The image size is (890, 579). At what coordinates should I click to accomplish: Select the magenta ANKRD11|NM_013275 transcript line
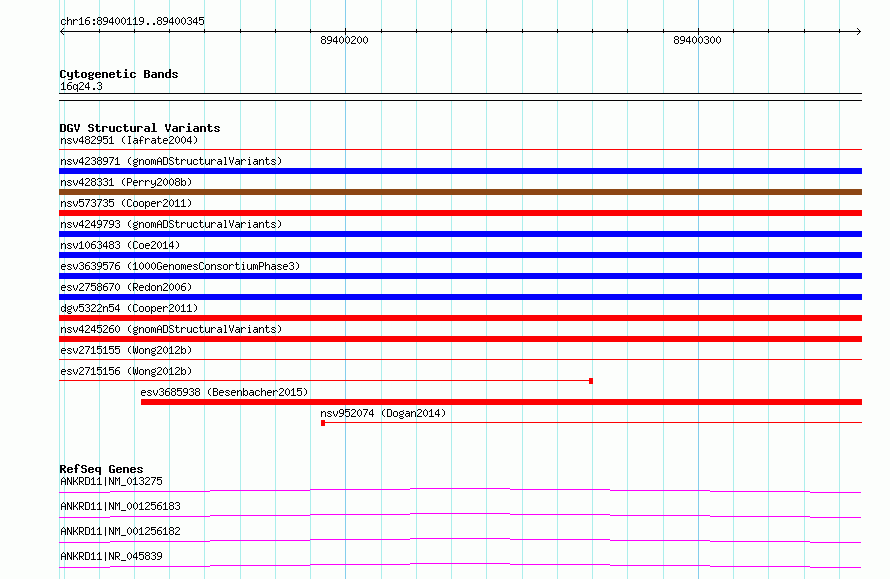click(460, 490)
